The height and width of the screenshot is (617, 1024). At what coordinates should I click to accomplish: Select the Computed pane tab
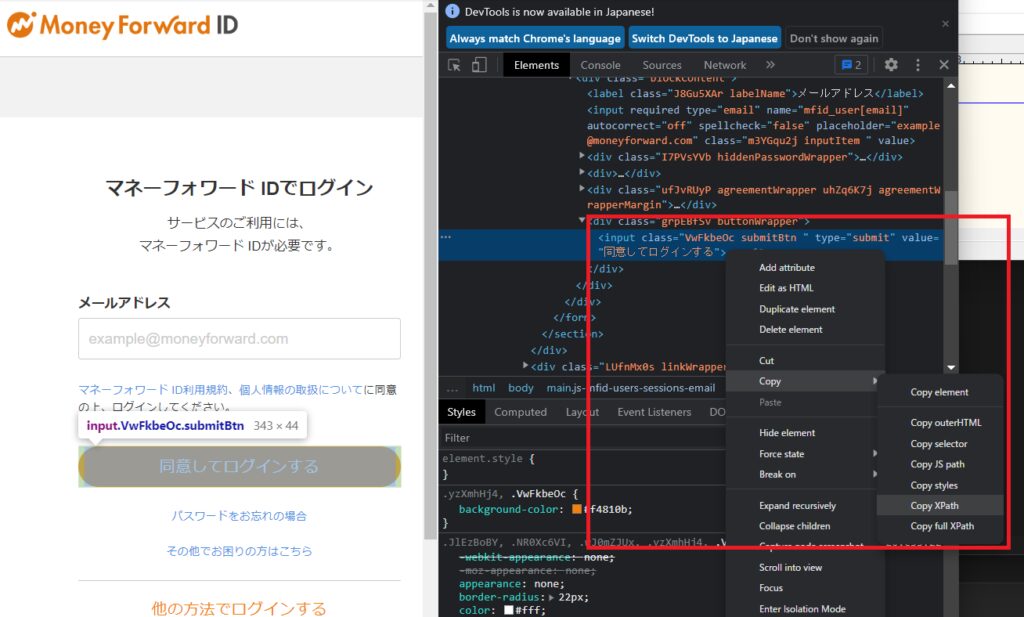(x=520, y=412)
